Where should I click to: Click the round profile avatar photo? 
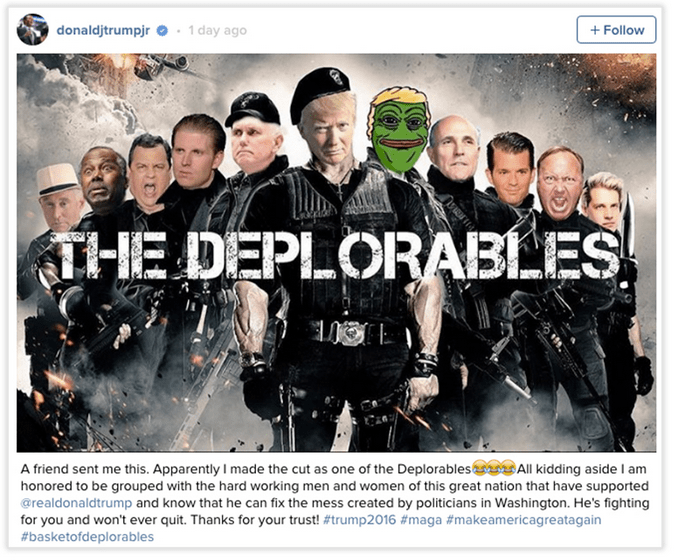32,29
